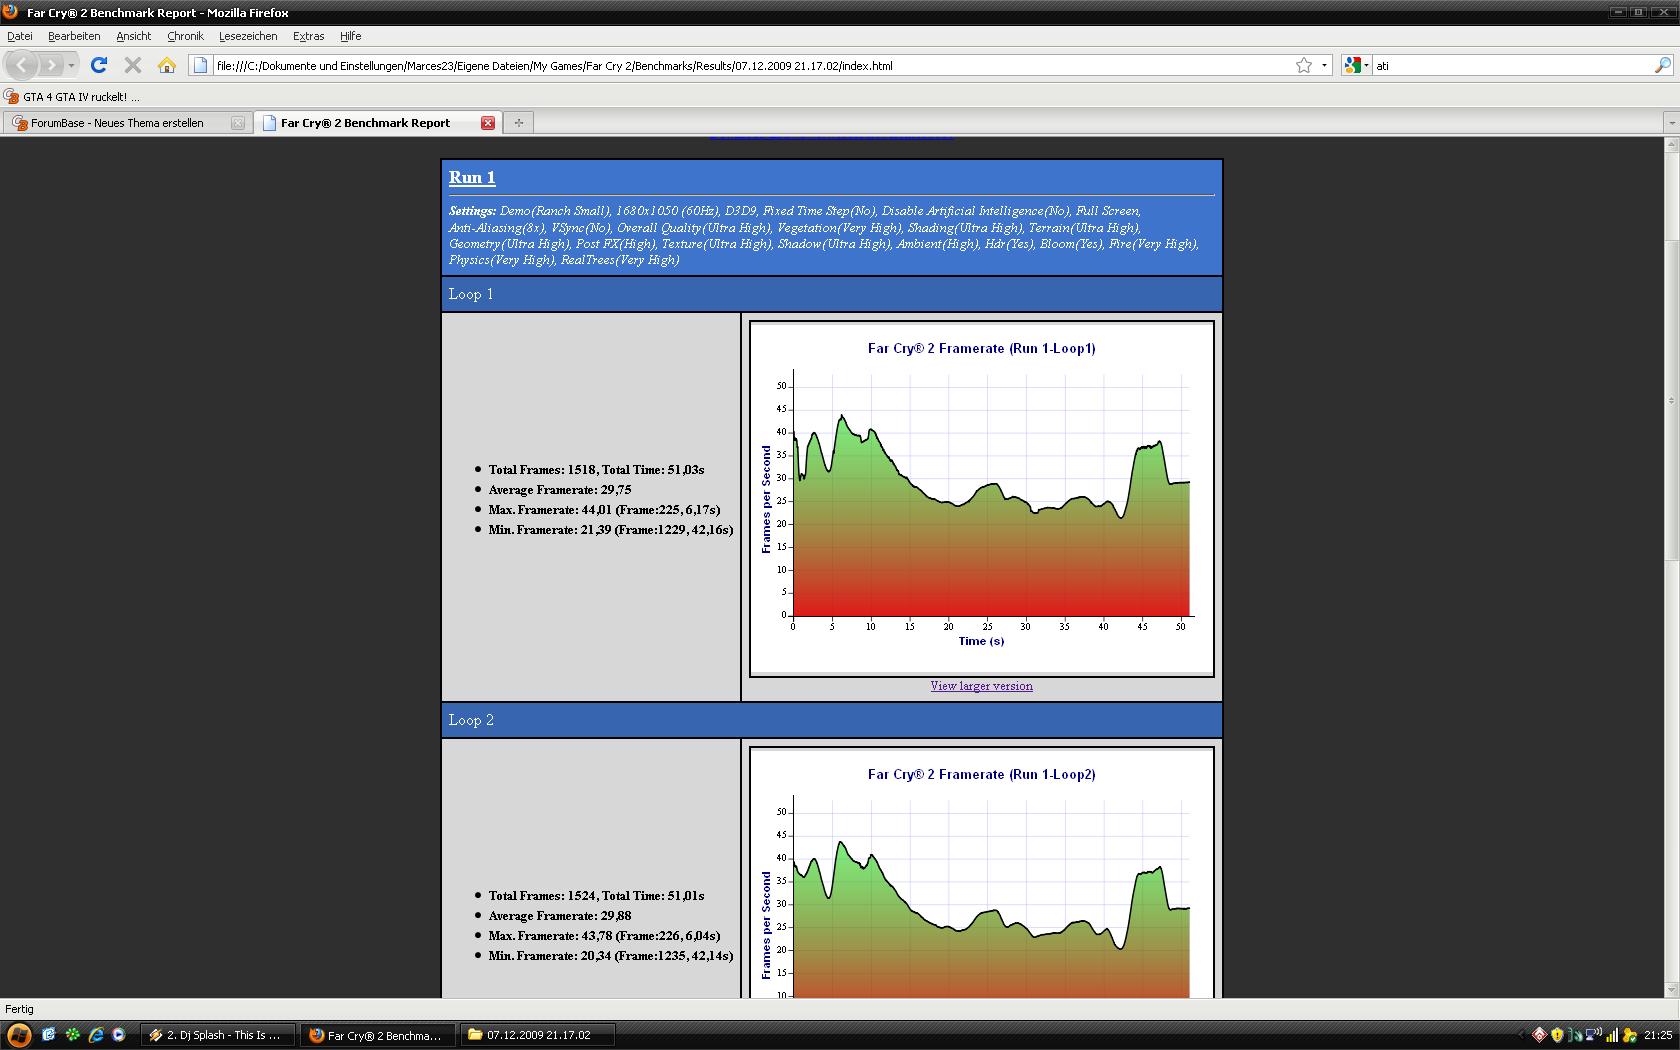Image resolution: width=1680 pixels, height=1050 pixels.
Task: Open the Extras menu
Action: tap(308, 36)
